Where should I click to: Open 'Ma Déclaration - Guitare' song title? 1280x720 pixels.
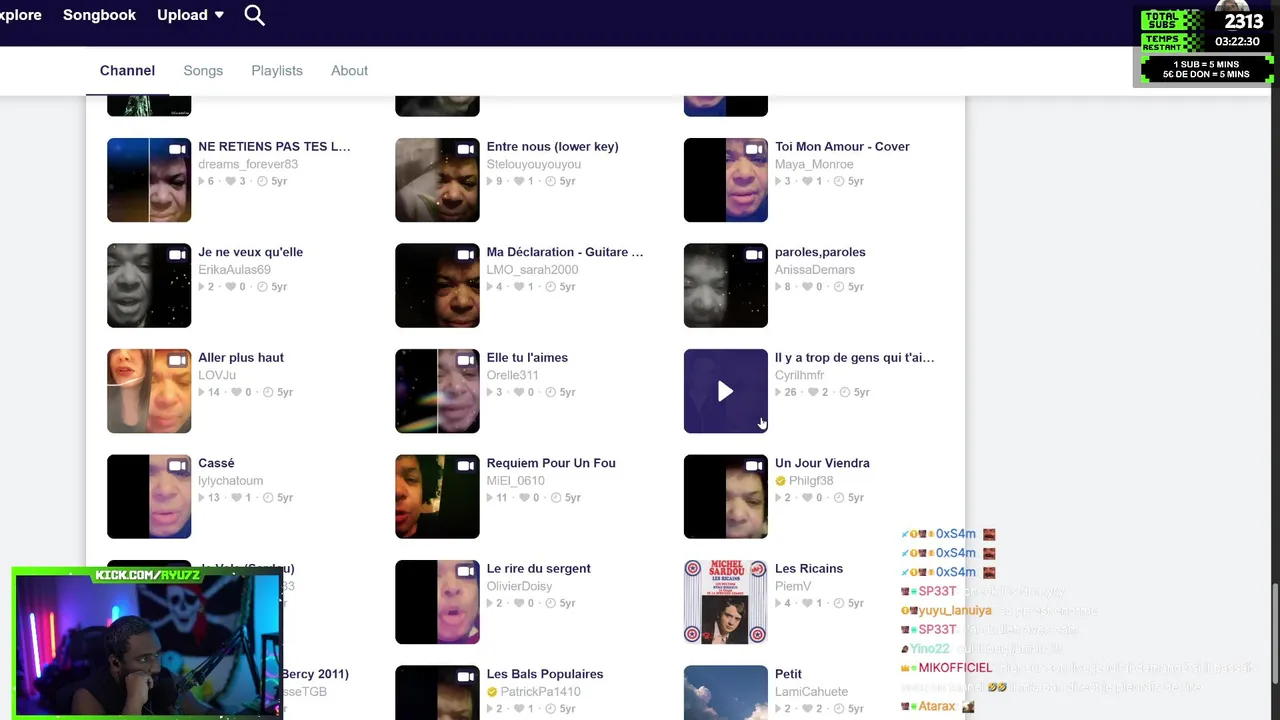(564, 252)
